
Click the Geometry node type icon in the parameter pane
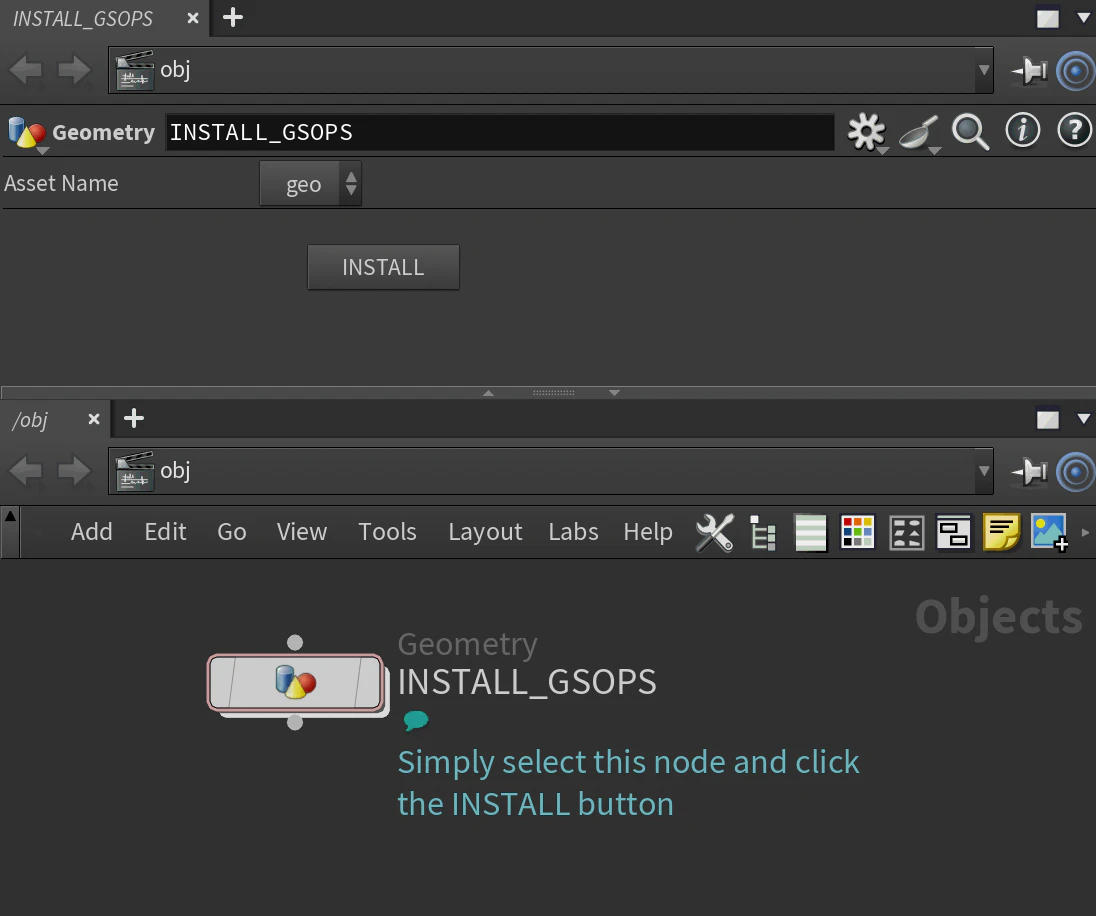[27, 132]
